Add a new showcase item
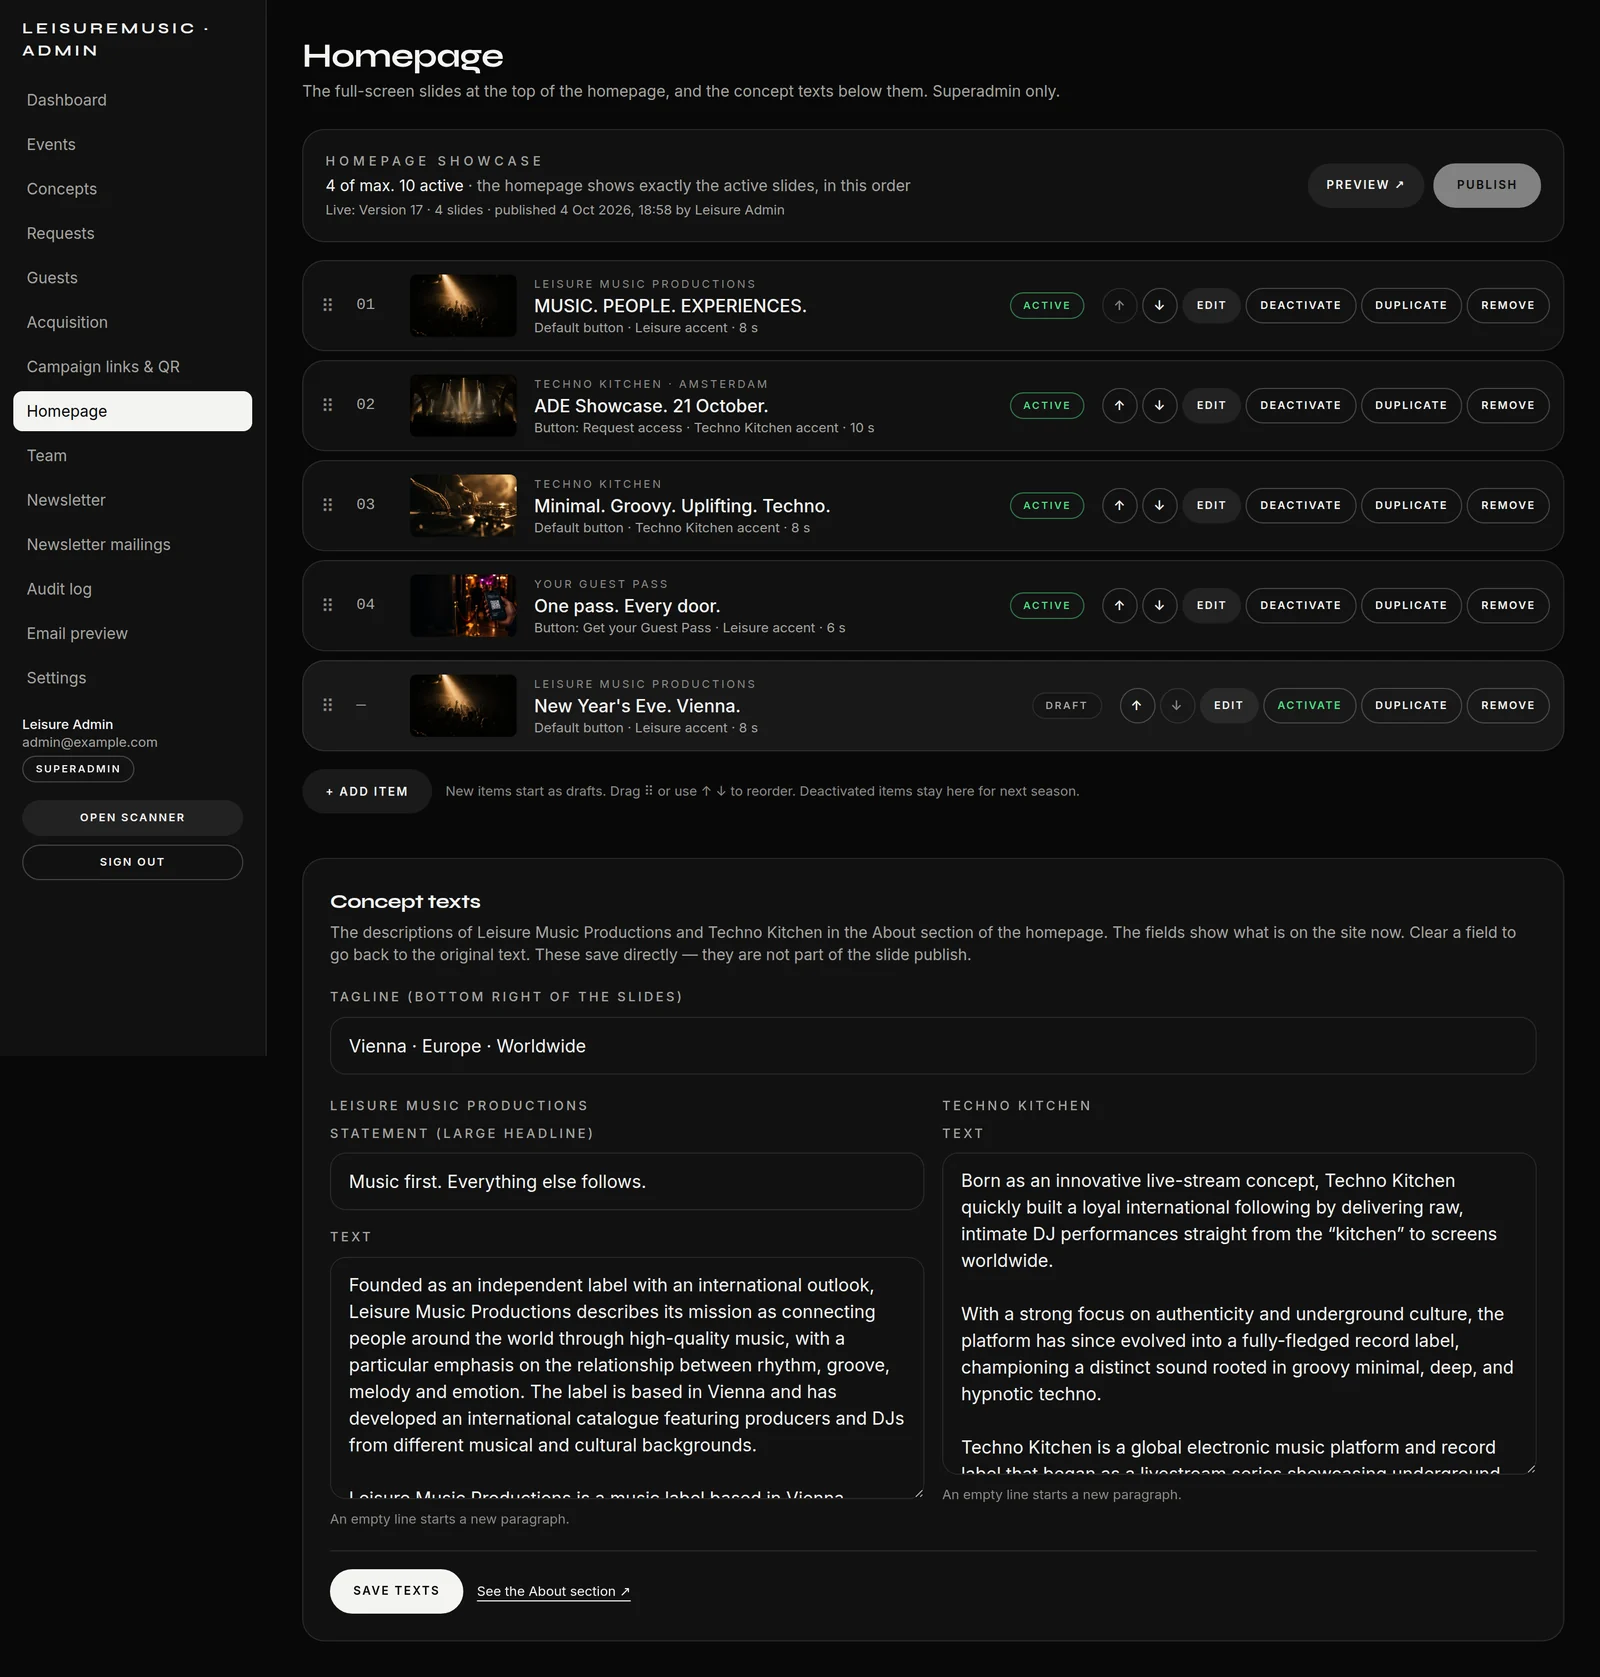This screenshot has width=1600, height=1677. [x=367, y=791]
